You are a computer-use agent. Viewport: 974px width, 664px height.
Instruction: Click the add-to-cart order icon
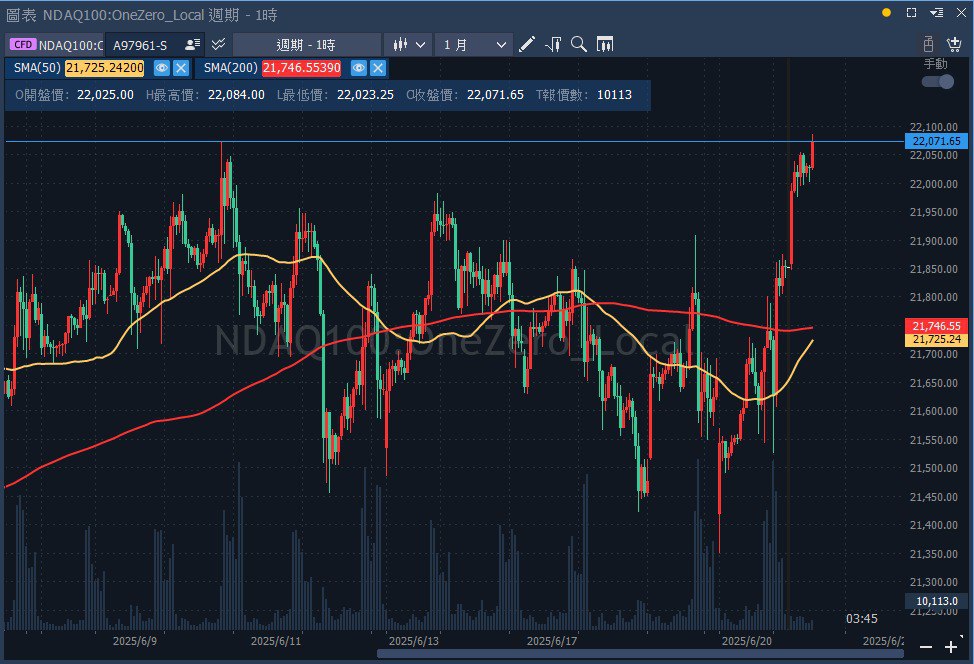953,45
